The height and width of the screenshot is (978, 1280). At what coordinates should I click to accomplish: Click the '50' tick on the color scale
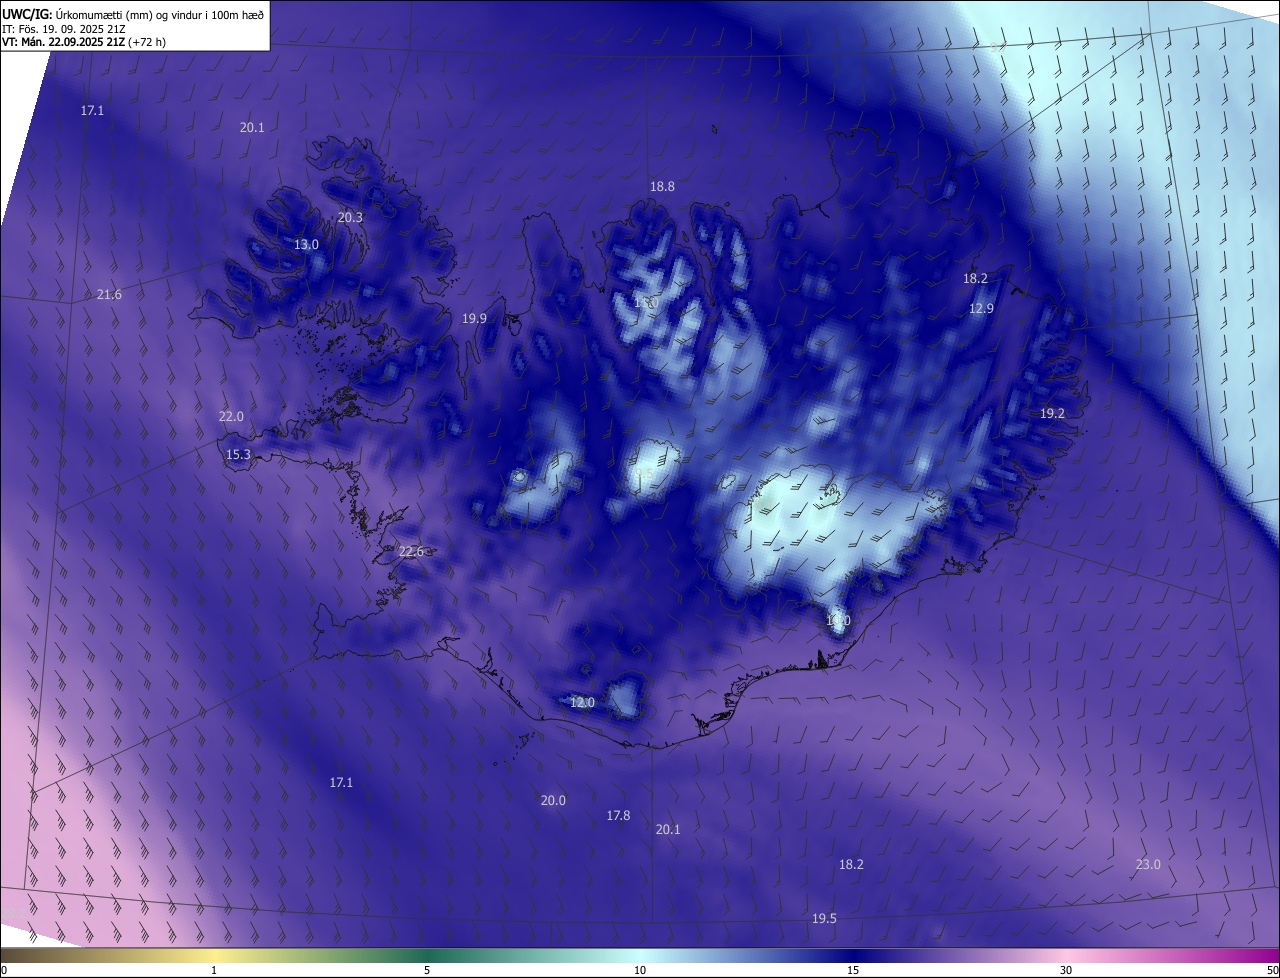(1272, 970)
